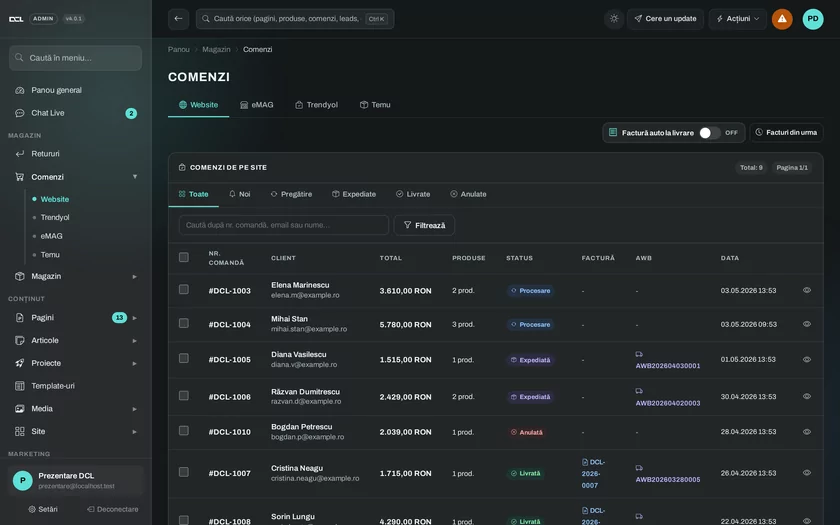Click the Magazin breadcrumb link
The width and height of the screenshot is (840, 525).
[216, 49]
